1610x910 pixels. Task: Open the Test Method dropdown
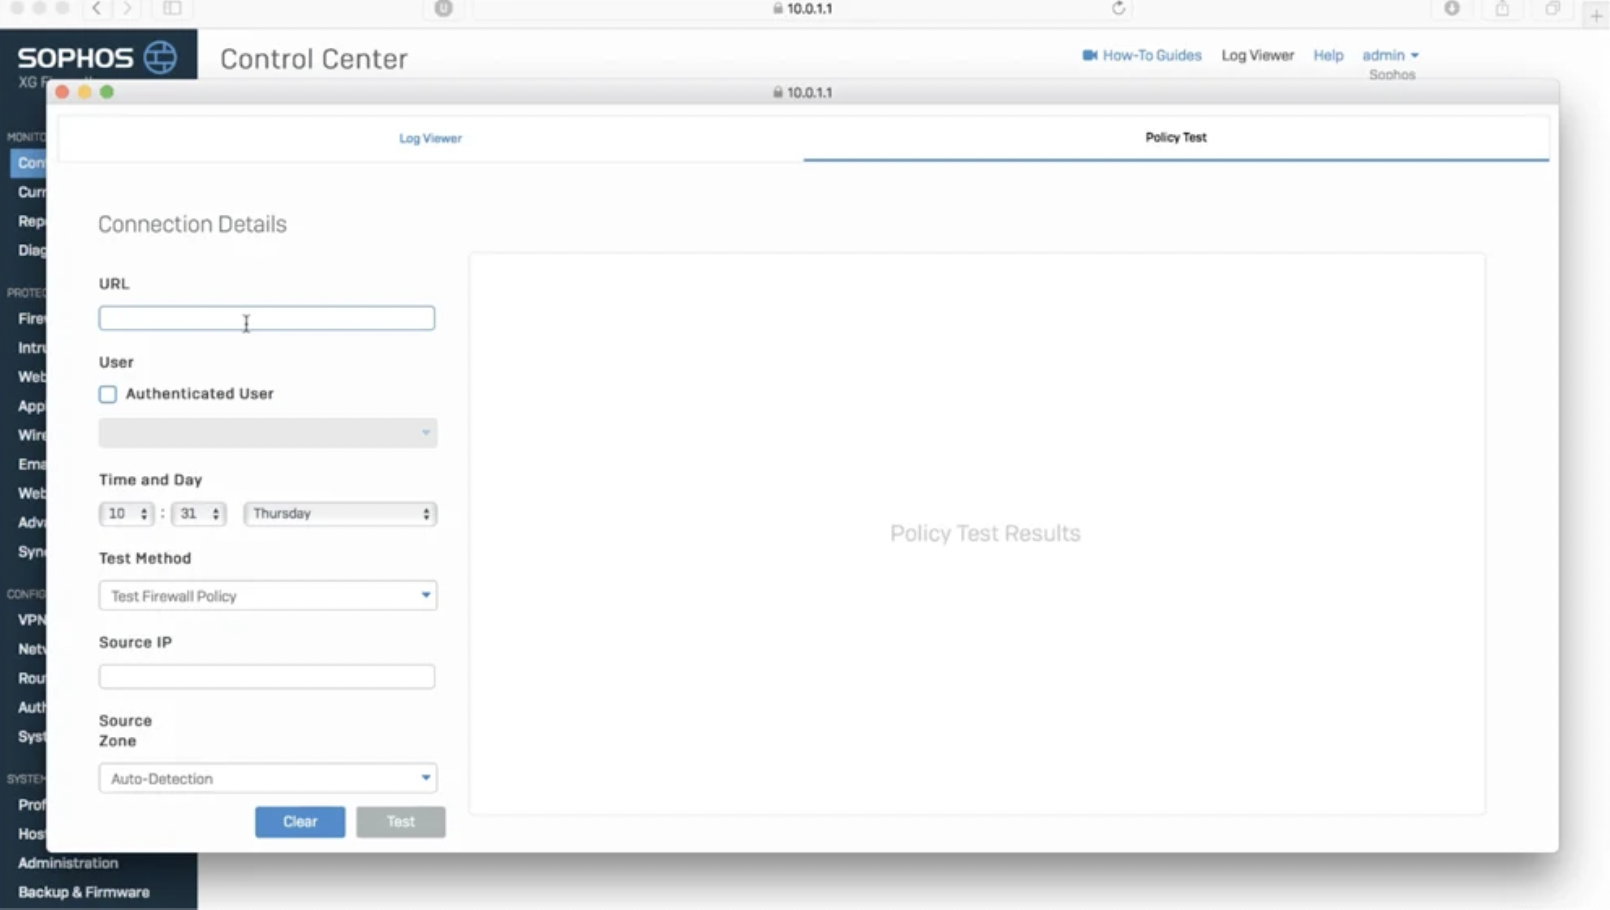pos(266,595)
